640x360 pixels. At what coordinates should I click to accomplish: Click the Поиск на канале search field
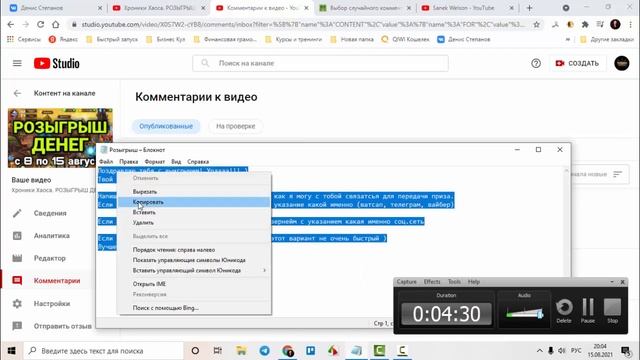tap(320, 63)
